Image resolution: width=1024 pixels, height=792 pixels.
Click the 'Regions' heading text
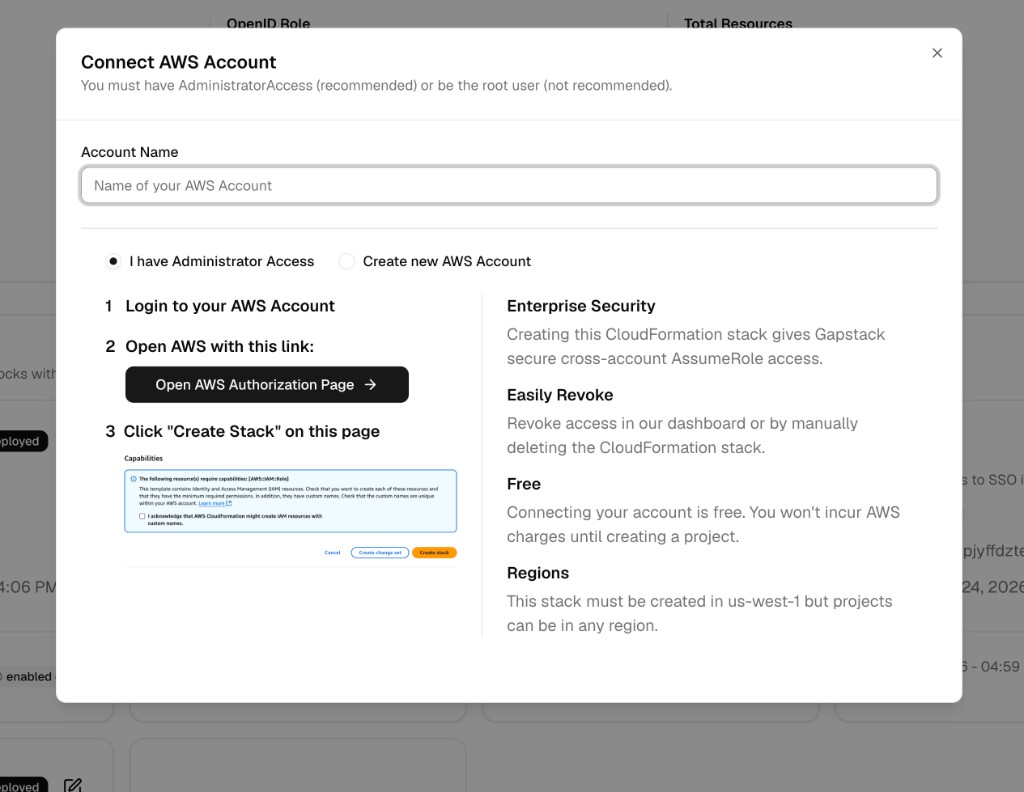coord(537,573)
